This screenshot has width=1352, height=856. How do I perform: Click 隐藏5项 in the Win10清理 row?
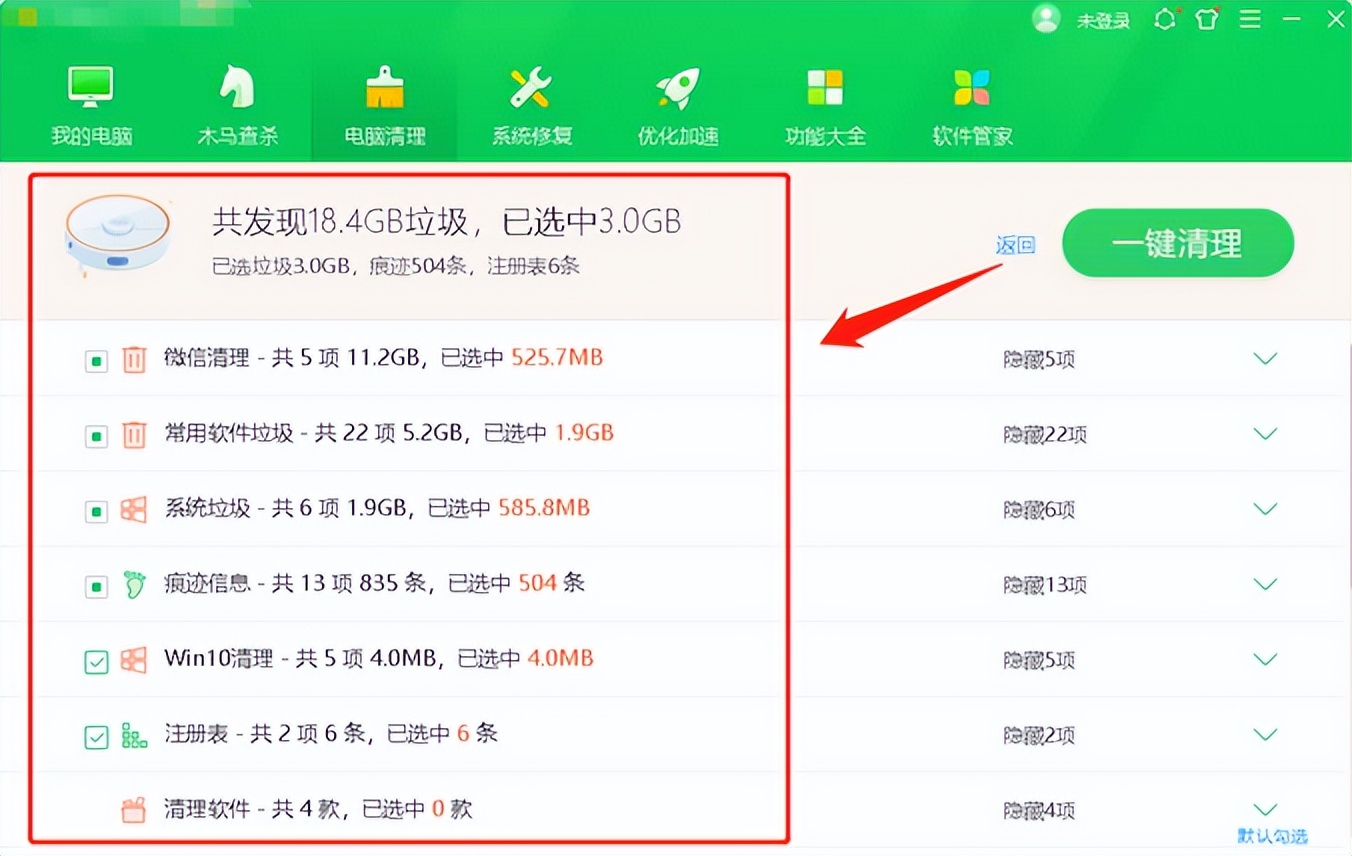[1039, 661]
